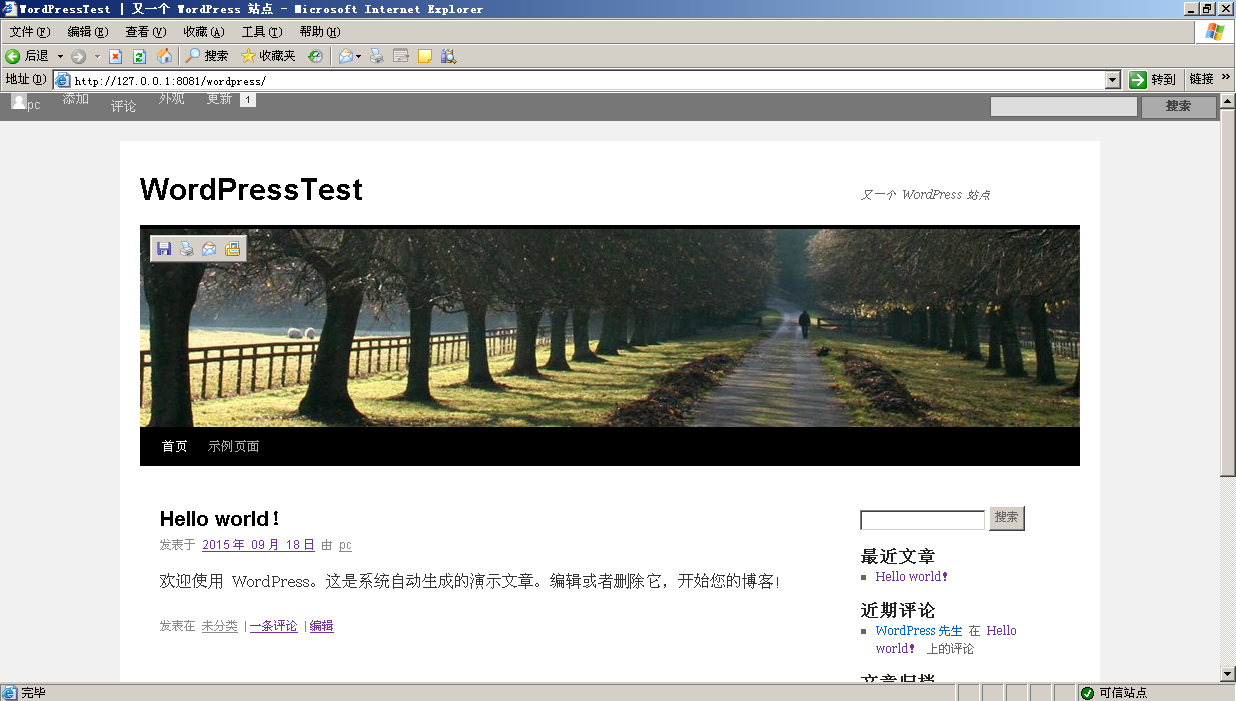Click the 编辑 edit post link

click(x=321, y=626)
